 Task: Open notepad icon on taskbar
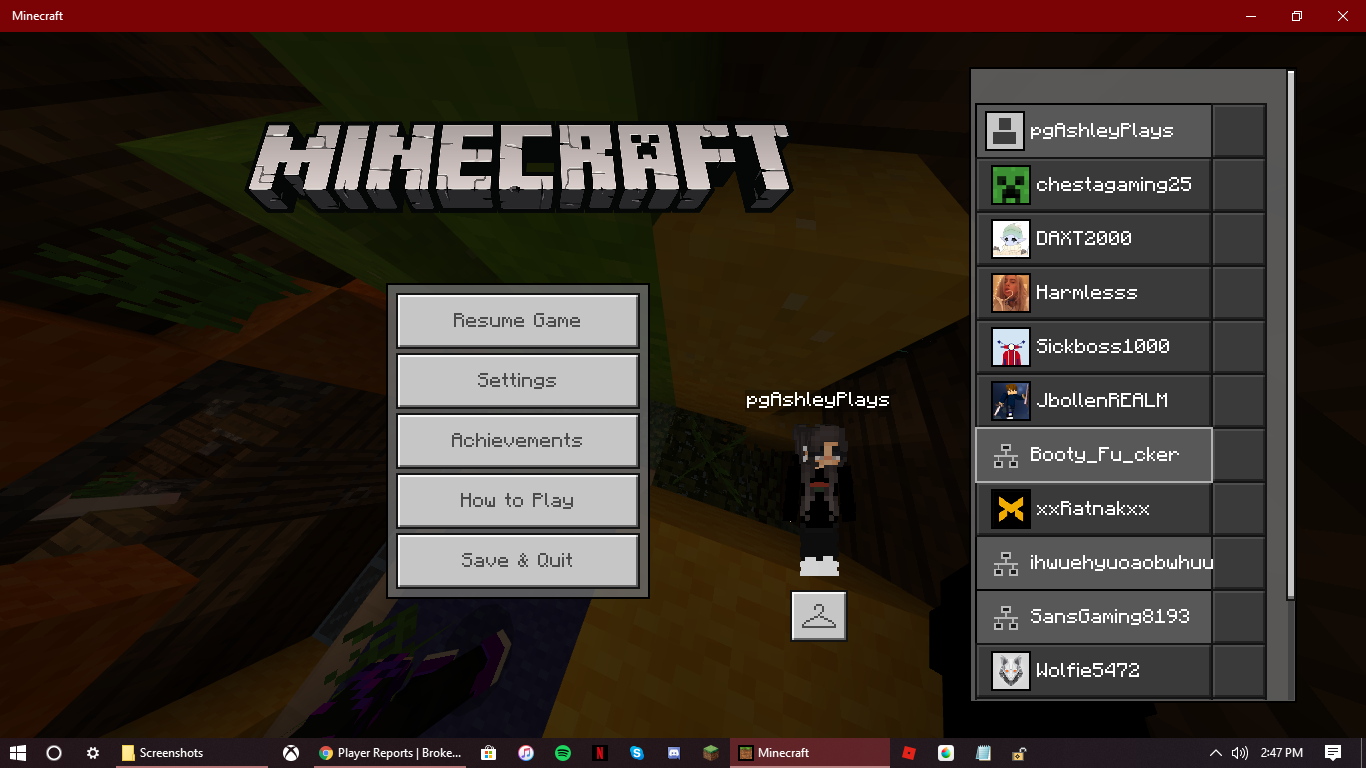[983, 753]
